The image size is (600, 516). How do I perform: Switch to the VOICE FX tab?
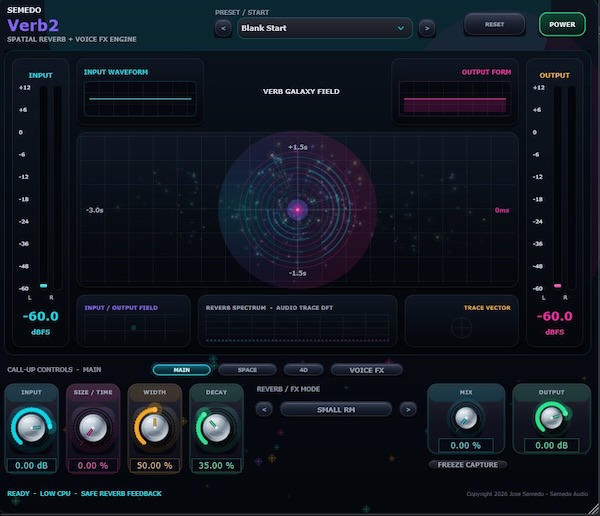[x=367, y=370]
